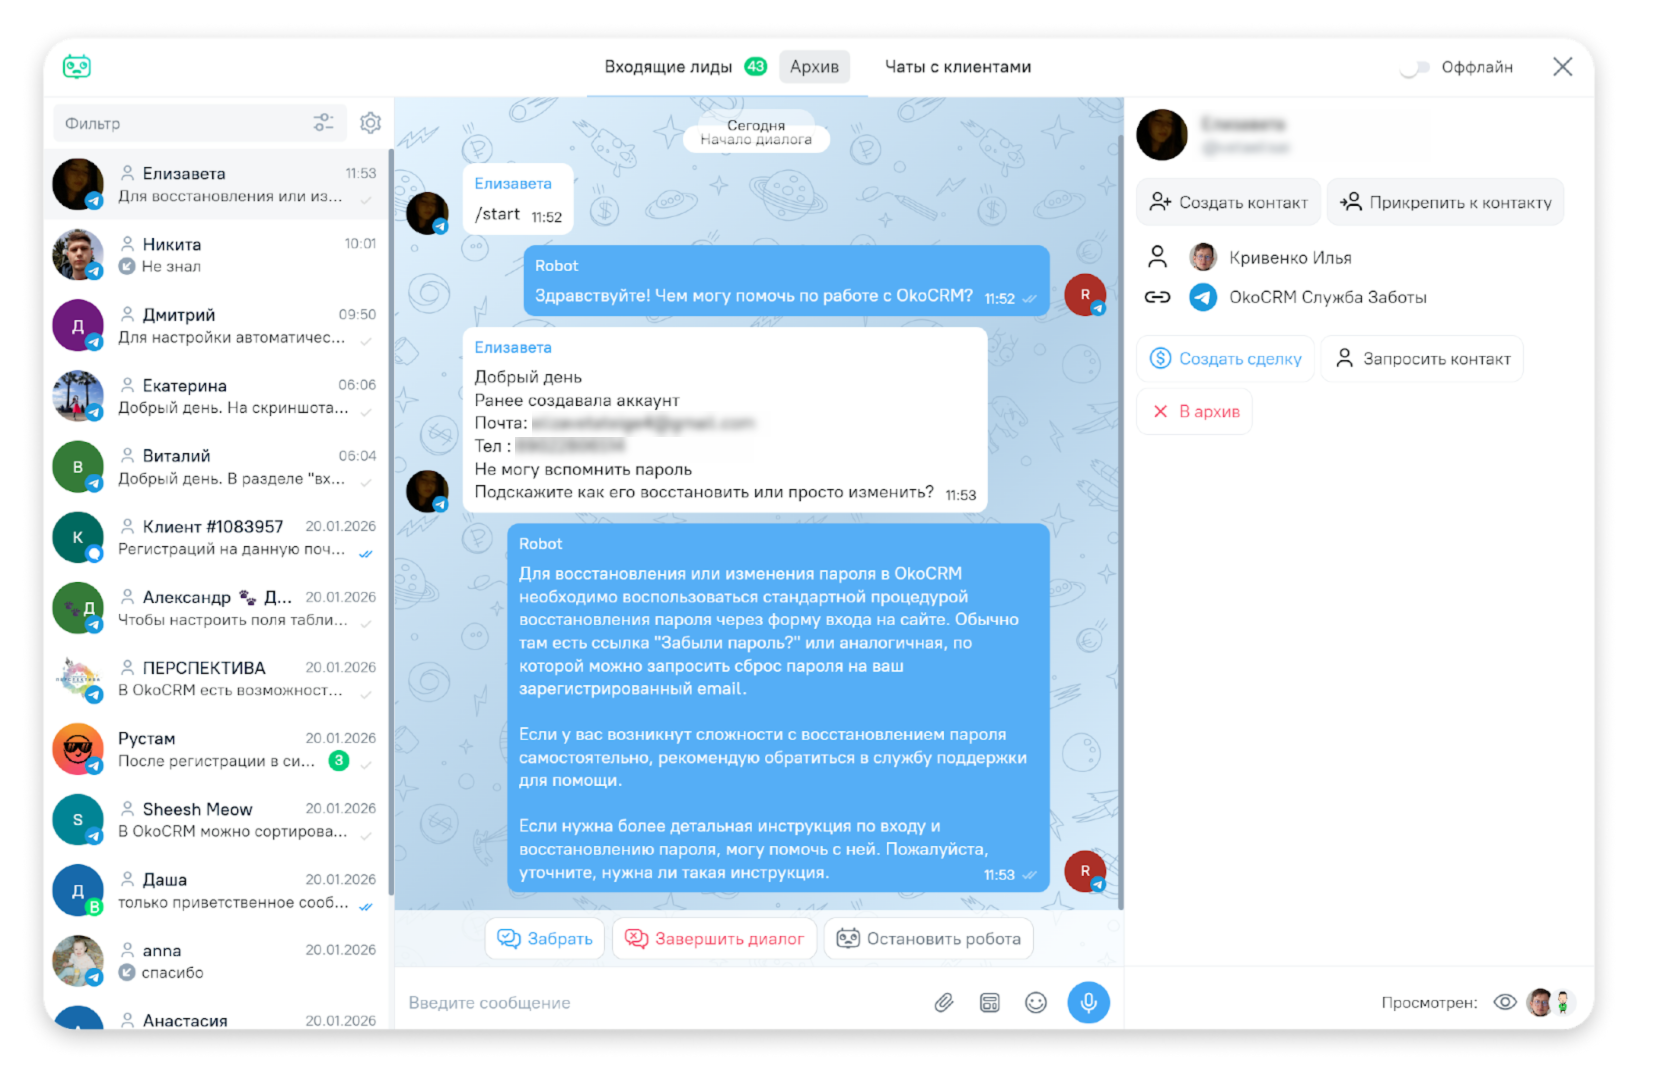Click the viewed-by eye icon
Image resolution: width=1655 pixels, height=1083 pixels.
[x=1504, y=1002]
